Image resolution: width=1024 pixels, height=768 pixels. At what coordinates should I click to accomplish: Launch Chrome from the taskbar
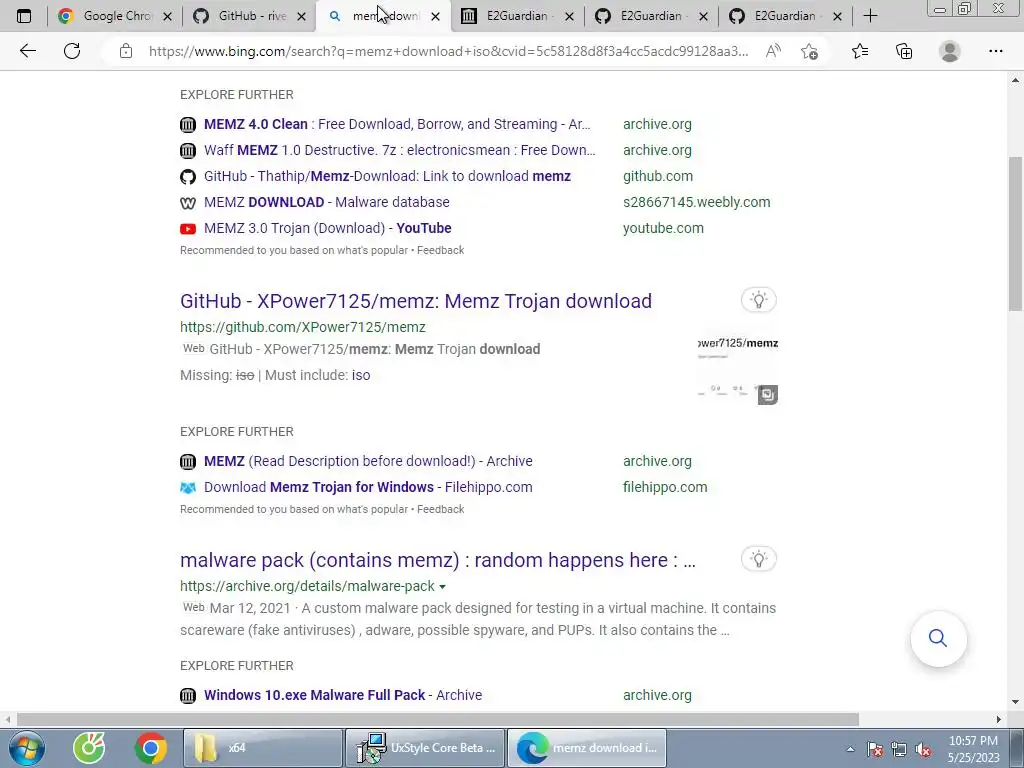(x=151, y=748)
